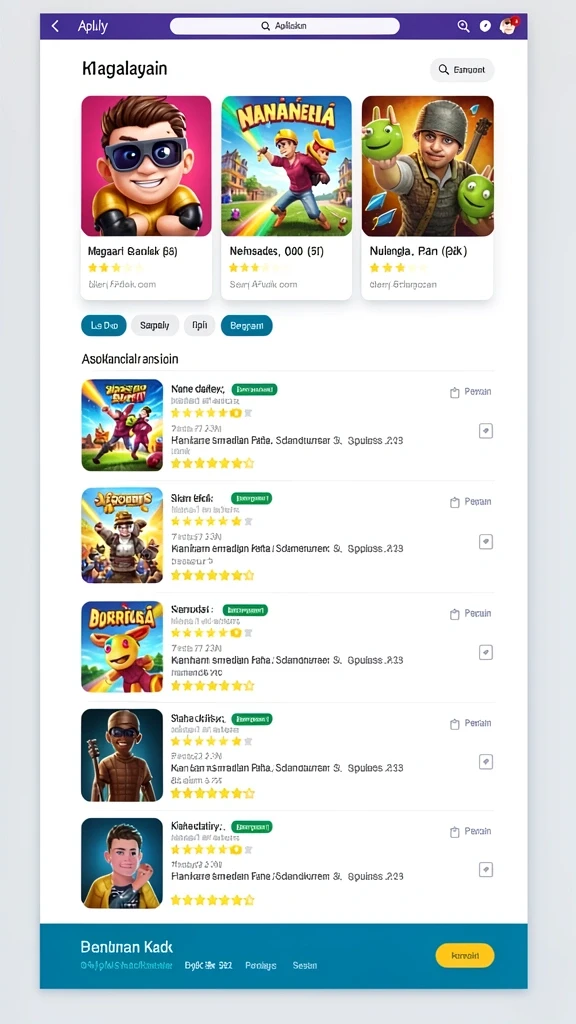
Task: Open the compass icon in header
Action: tap(485, 26)
